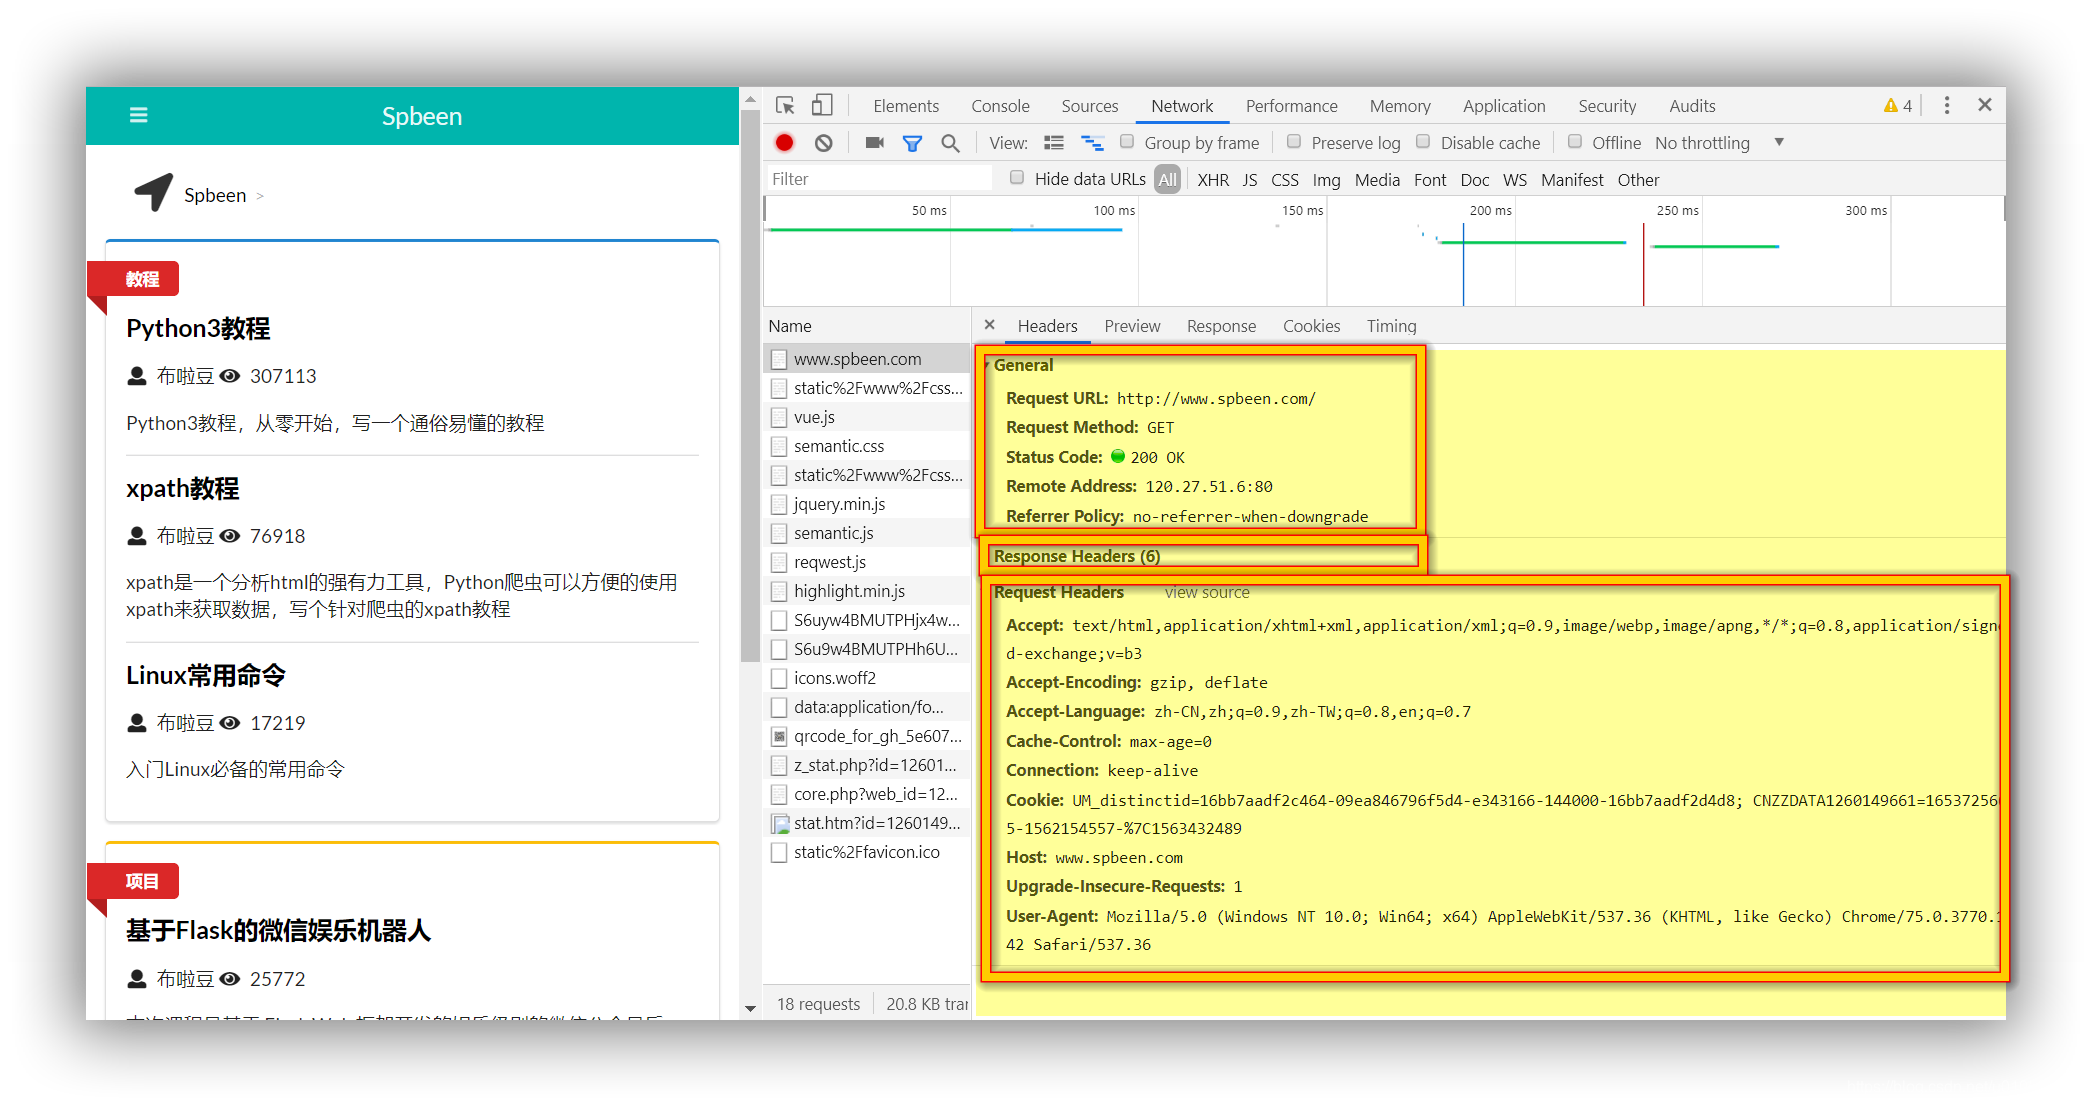Click view count eye icon for xpath教程
The width and height of the screenshot is (2092, 1106).
(x=230, y=536)
